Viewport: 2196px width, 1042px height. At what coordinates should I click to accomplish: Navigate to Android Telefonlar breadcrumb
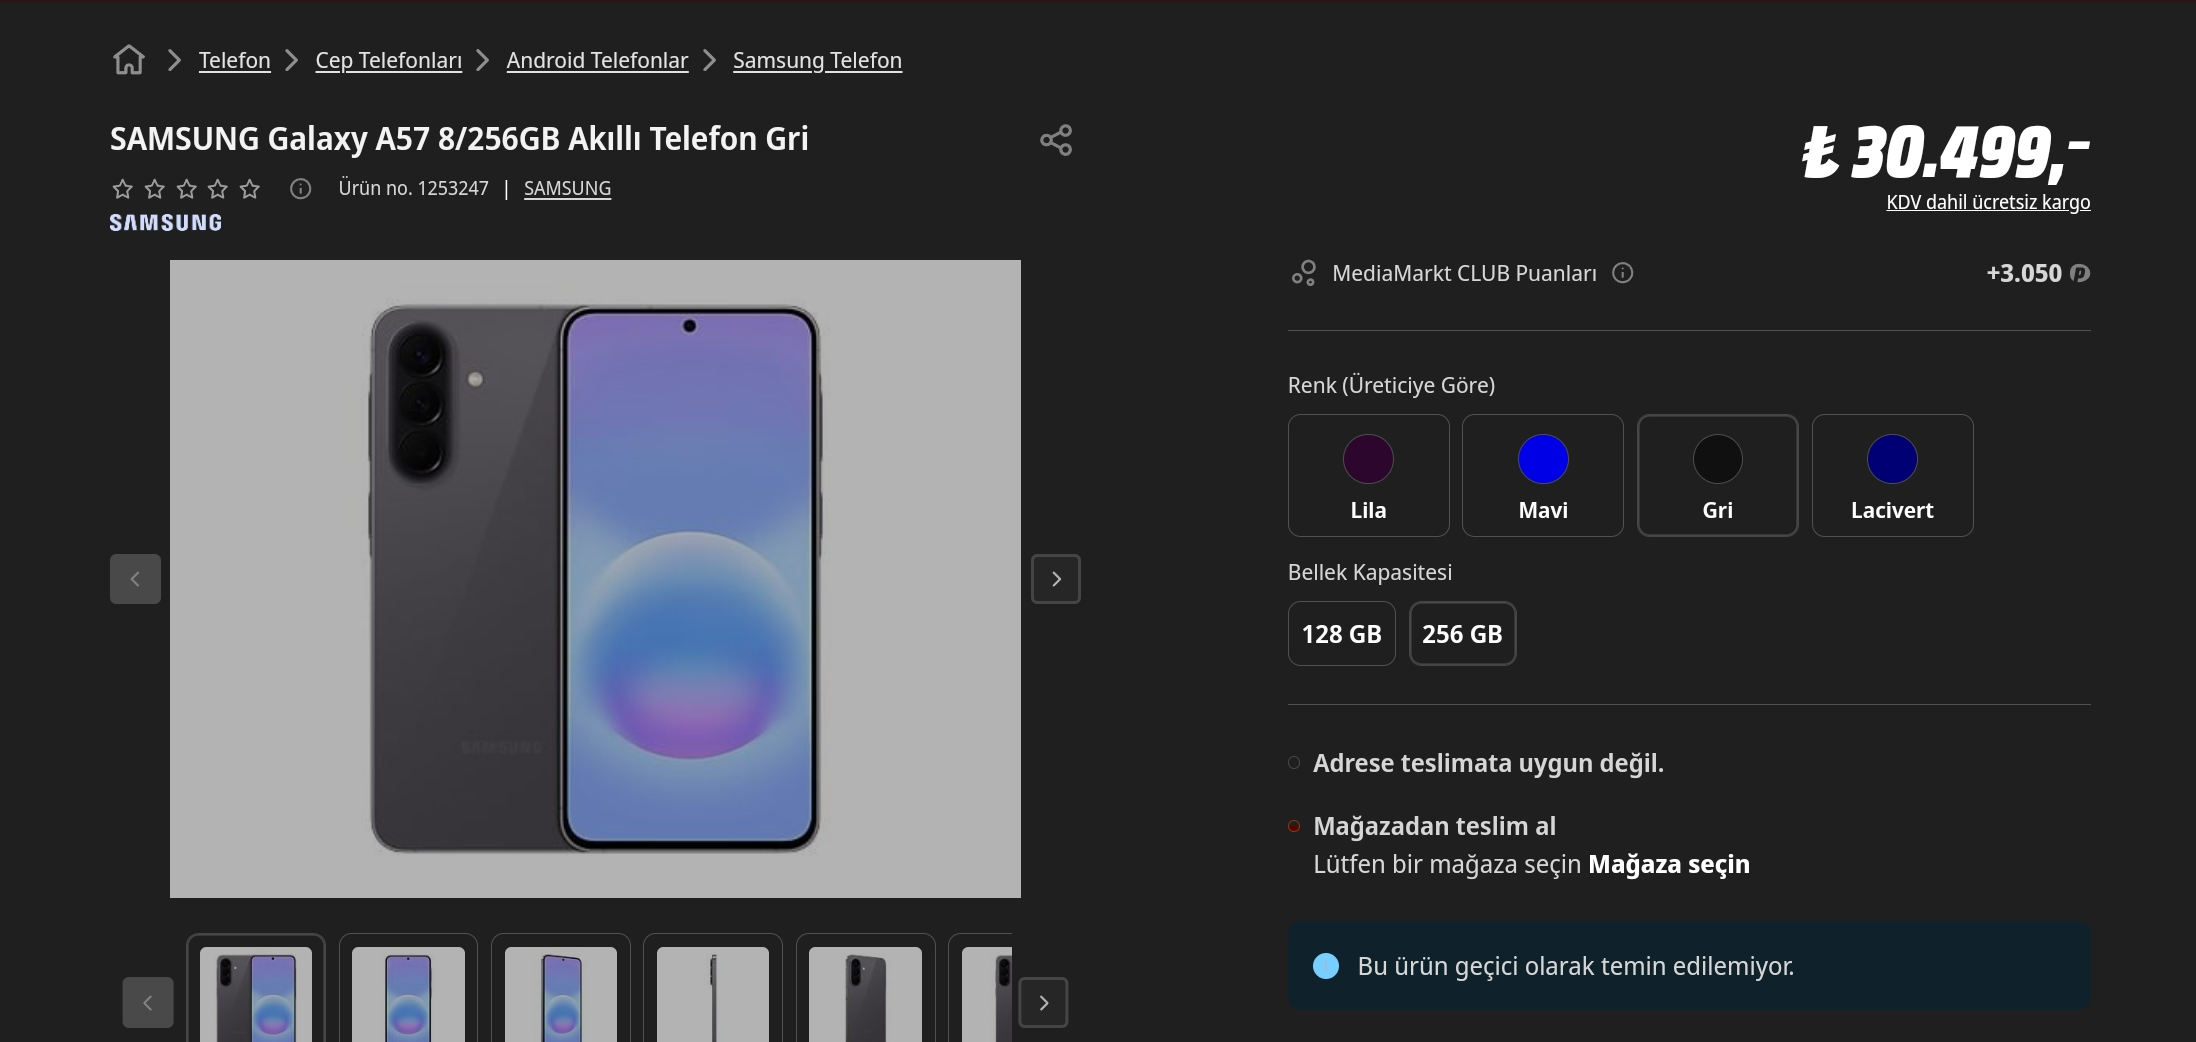click(x=597, y=60)
